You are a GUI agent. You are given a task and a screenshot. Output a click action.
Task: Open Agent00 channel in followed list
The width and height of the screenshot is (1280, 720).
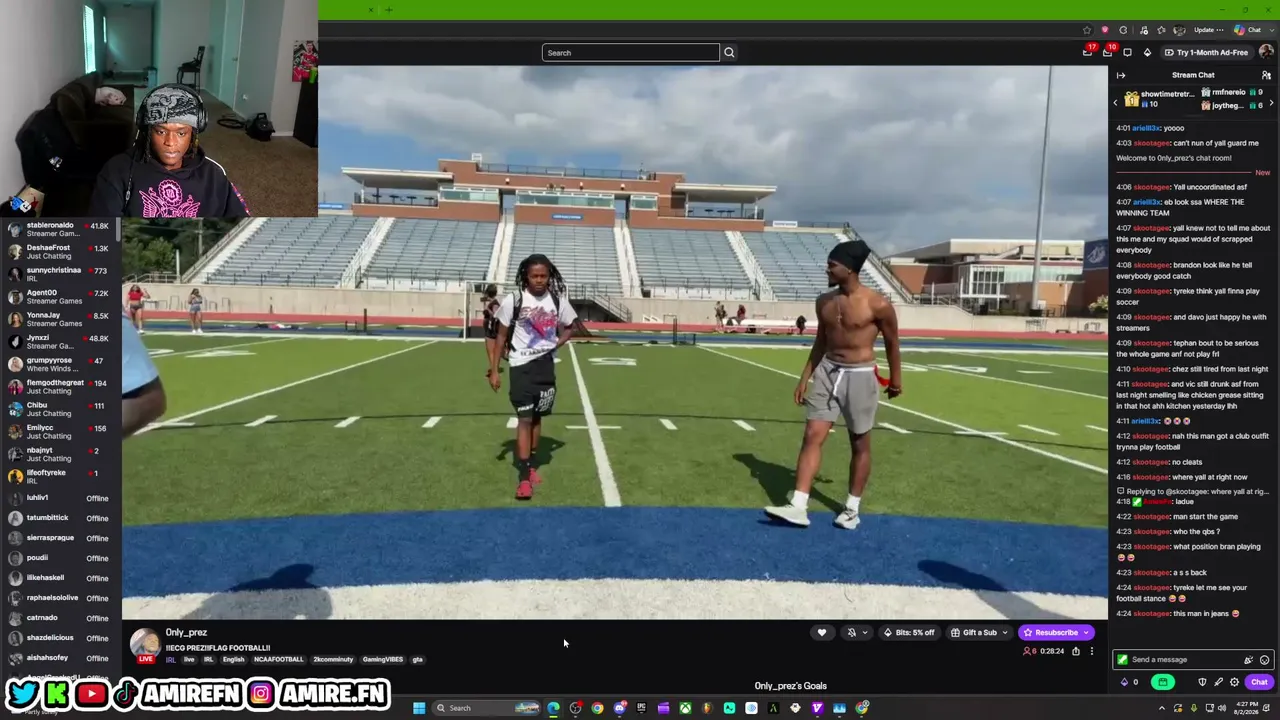click(61, 297)
